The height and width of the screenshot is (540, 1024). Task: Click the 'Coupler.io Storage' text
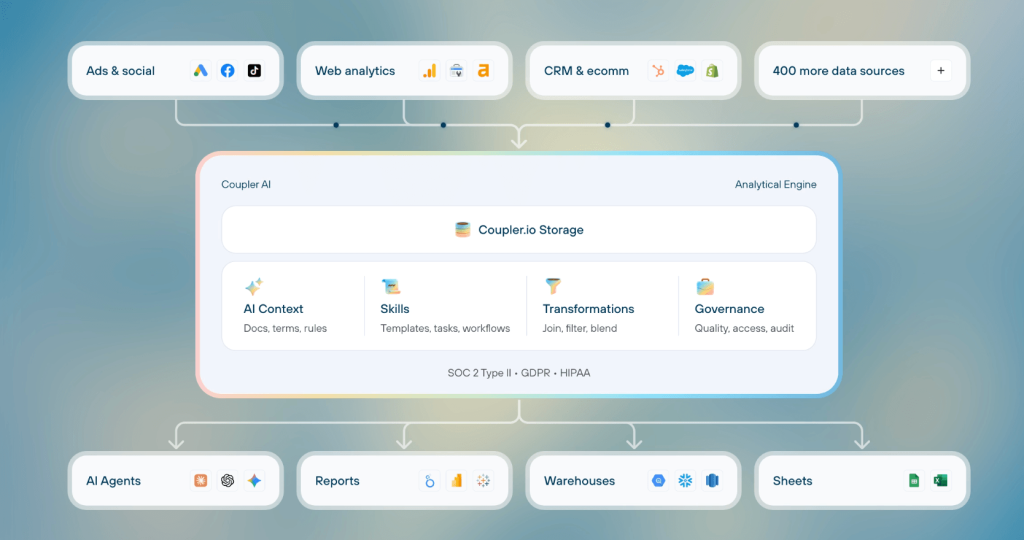pyautogui.click(x=531, y=230)
